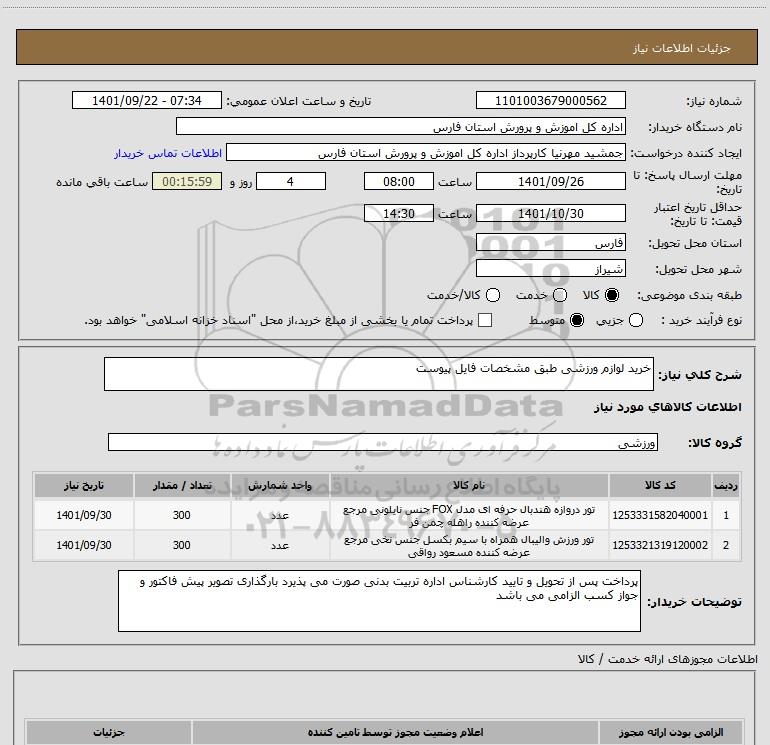
Task: Click the نام کالا column header
Action: (469, 486)
